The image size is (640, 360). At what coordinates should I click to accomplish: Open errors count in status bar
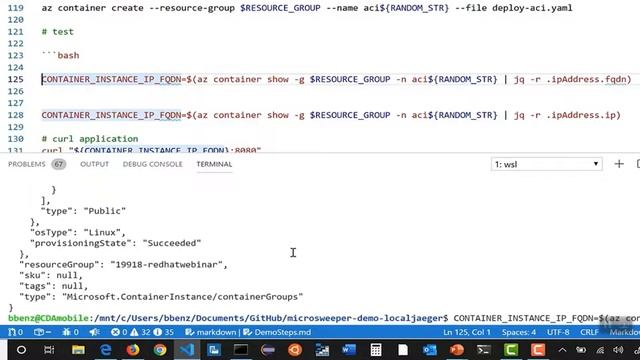point(119,332)
